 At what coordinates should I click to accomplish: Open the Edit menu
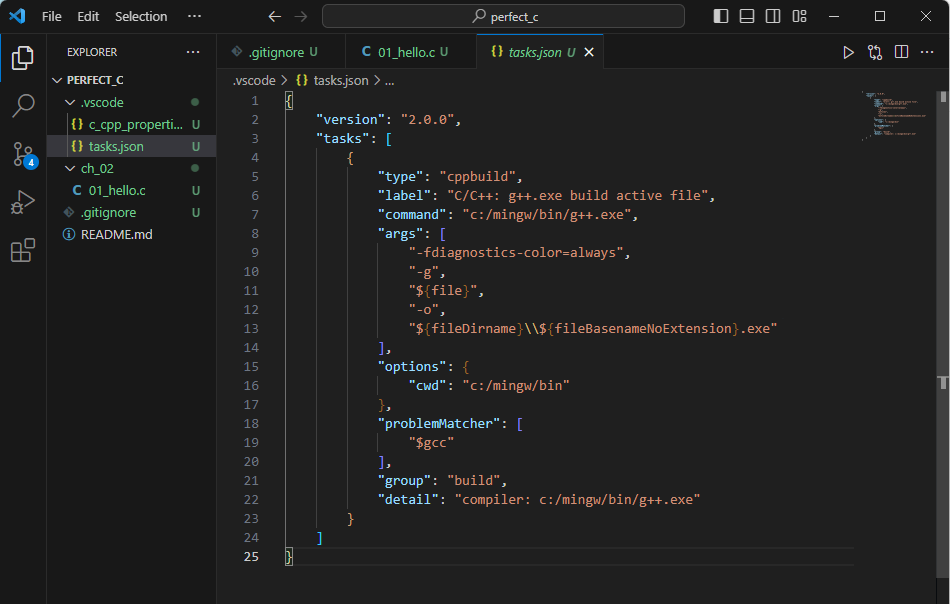[88, 16]
